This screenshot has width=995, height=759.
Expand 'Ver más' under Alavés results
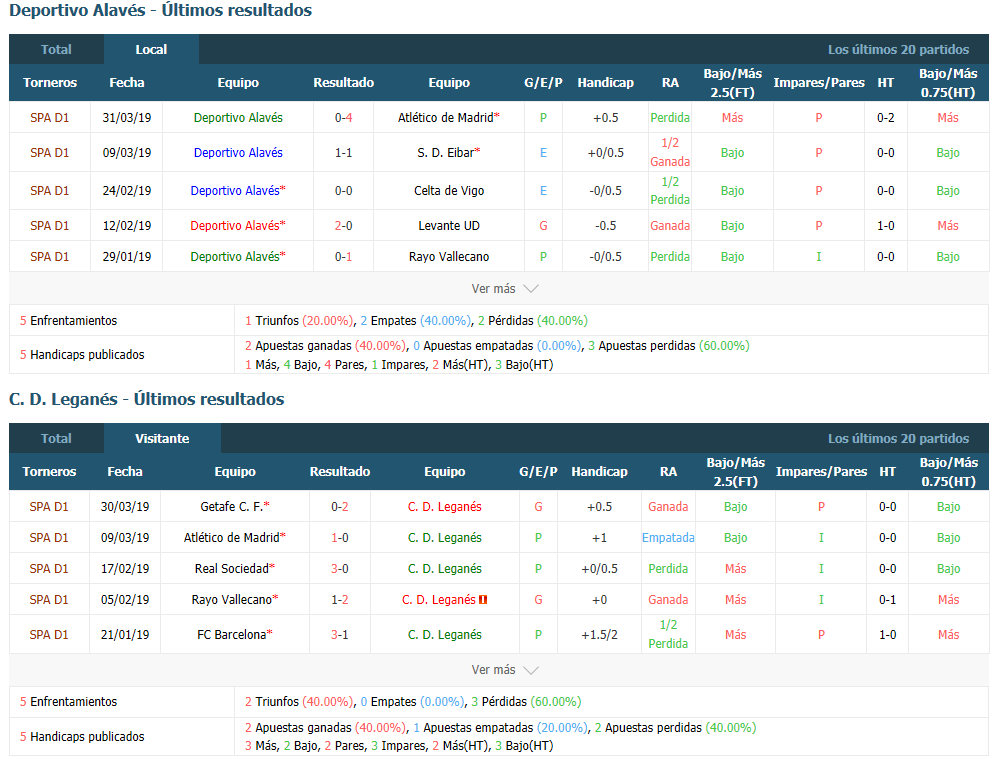click(504, 289)
